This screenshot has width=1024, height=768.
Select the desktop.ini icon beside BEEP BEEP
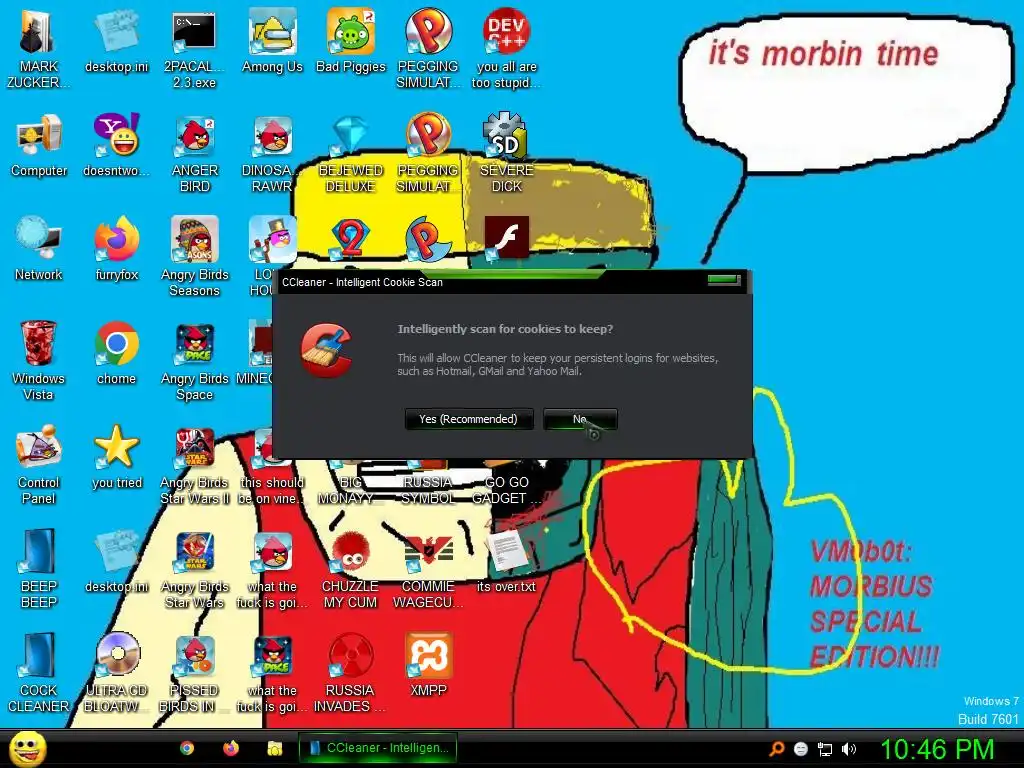point(116,561)
